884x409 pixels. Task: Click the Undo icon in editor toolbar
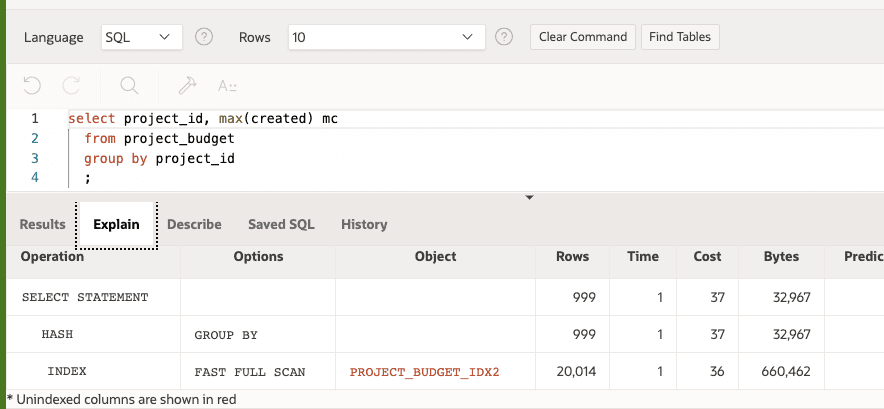(32, 86)
